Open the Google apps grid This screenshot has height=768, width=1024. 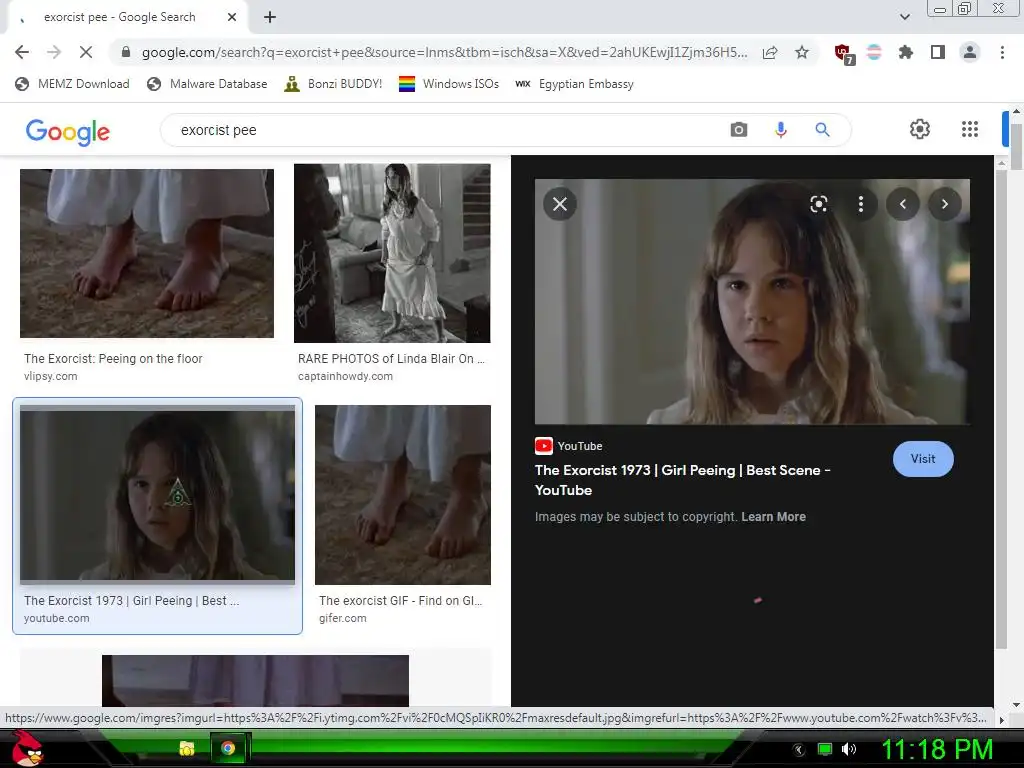[970, 129]
